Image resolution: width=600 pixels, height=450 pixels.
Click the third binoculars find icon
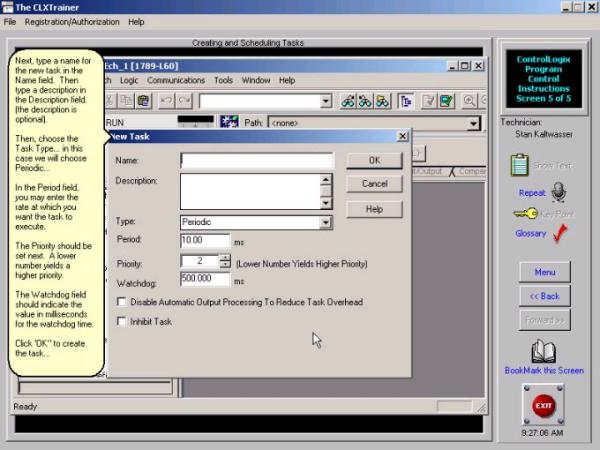tap(383, 101)
